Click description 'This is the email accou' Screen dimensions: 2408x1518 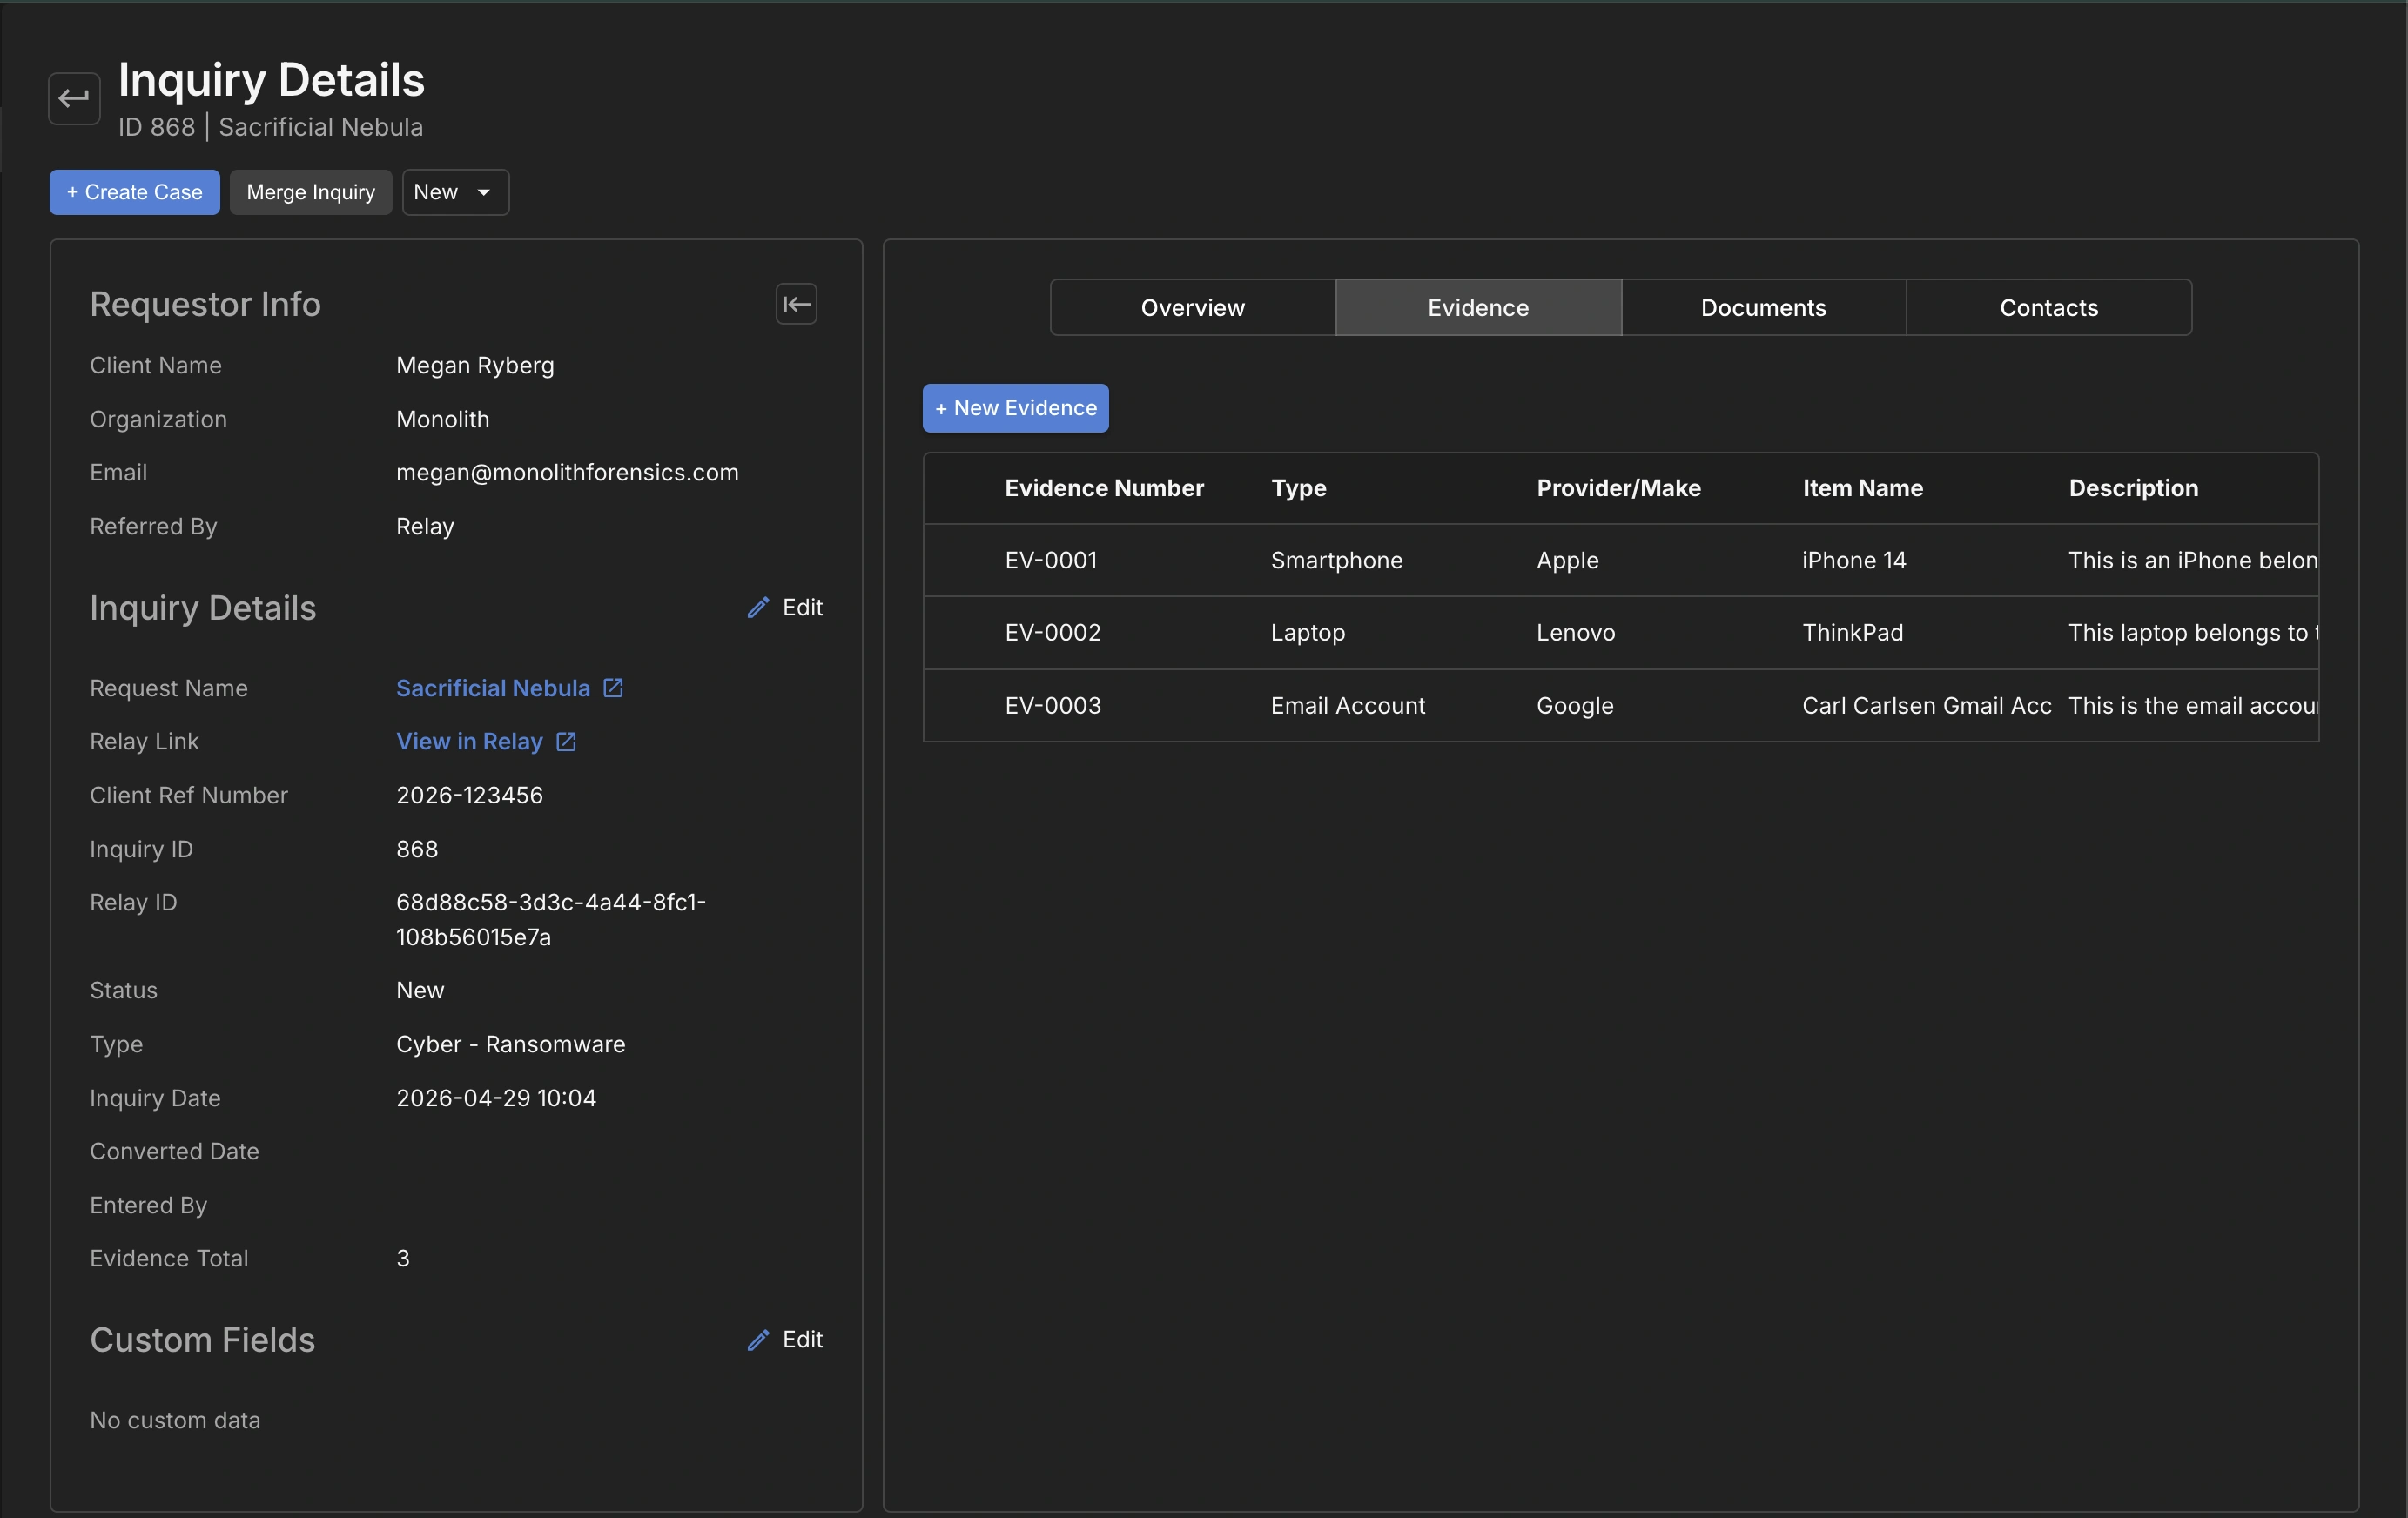point(2192,705)
